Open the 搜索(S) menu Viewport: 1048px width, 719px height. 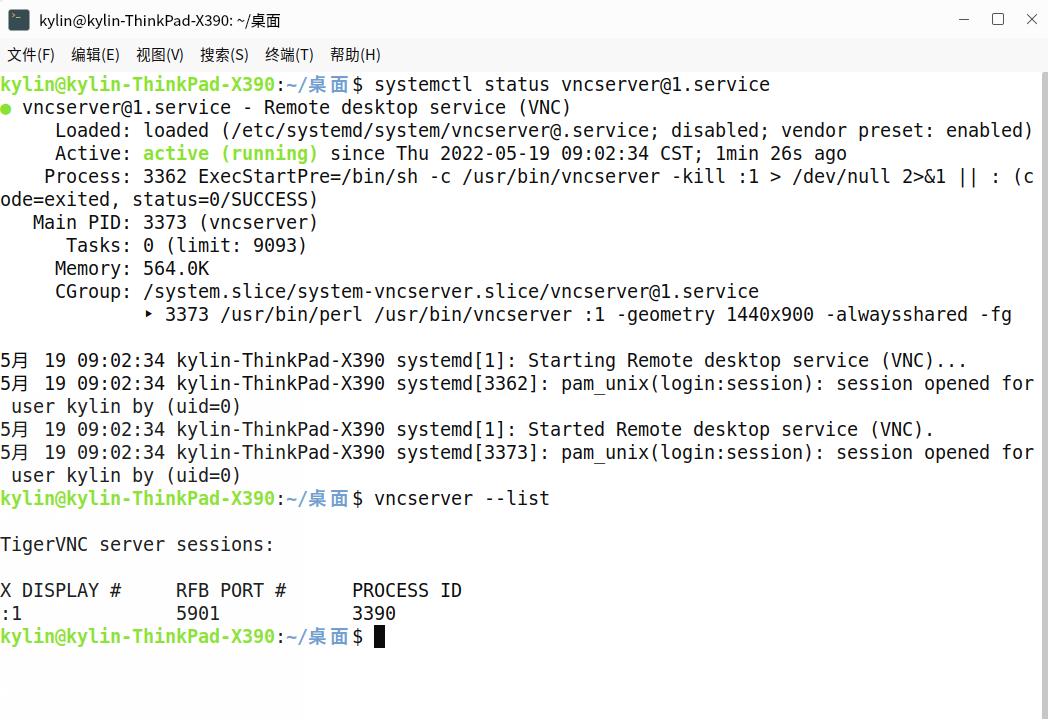(224, 55)
